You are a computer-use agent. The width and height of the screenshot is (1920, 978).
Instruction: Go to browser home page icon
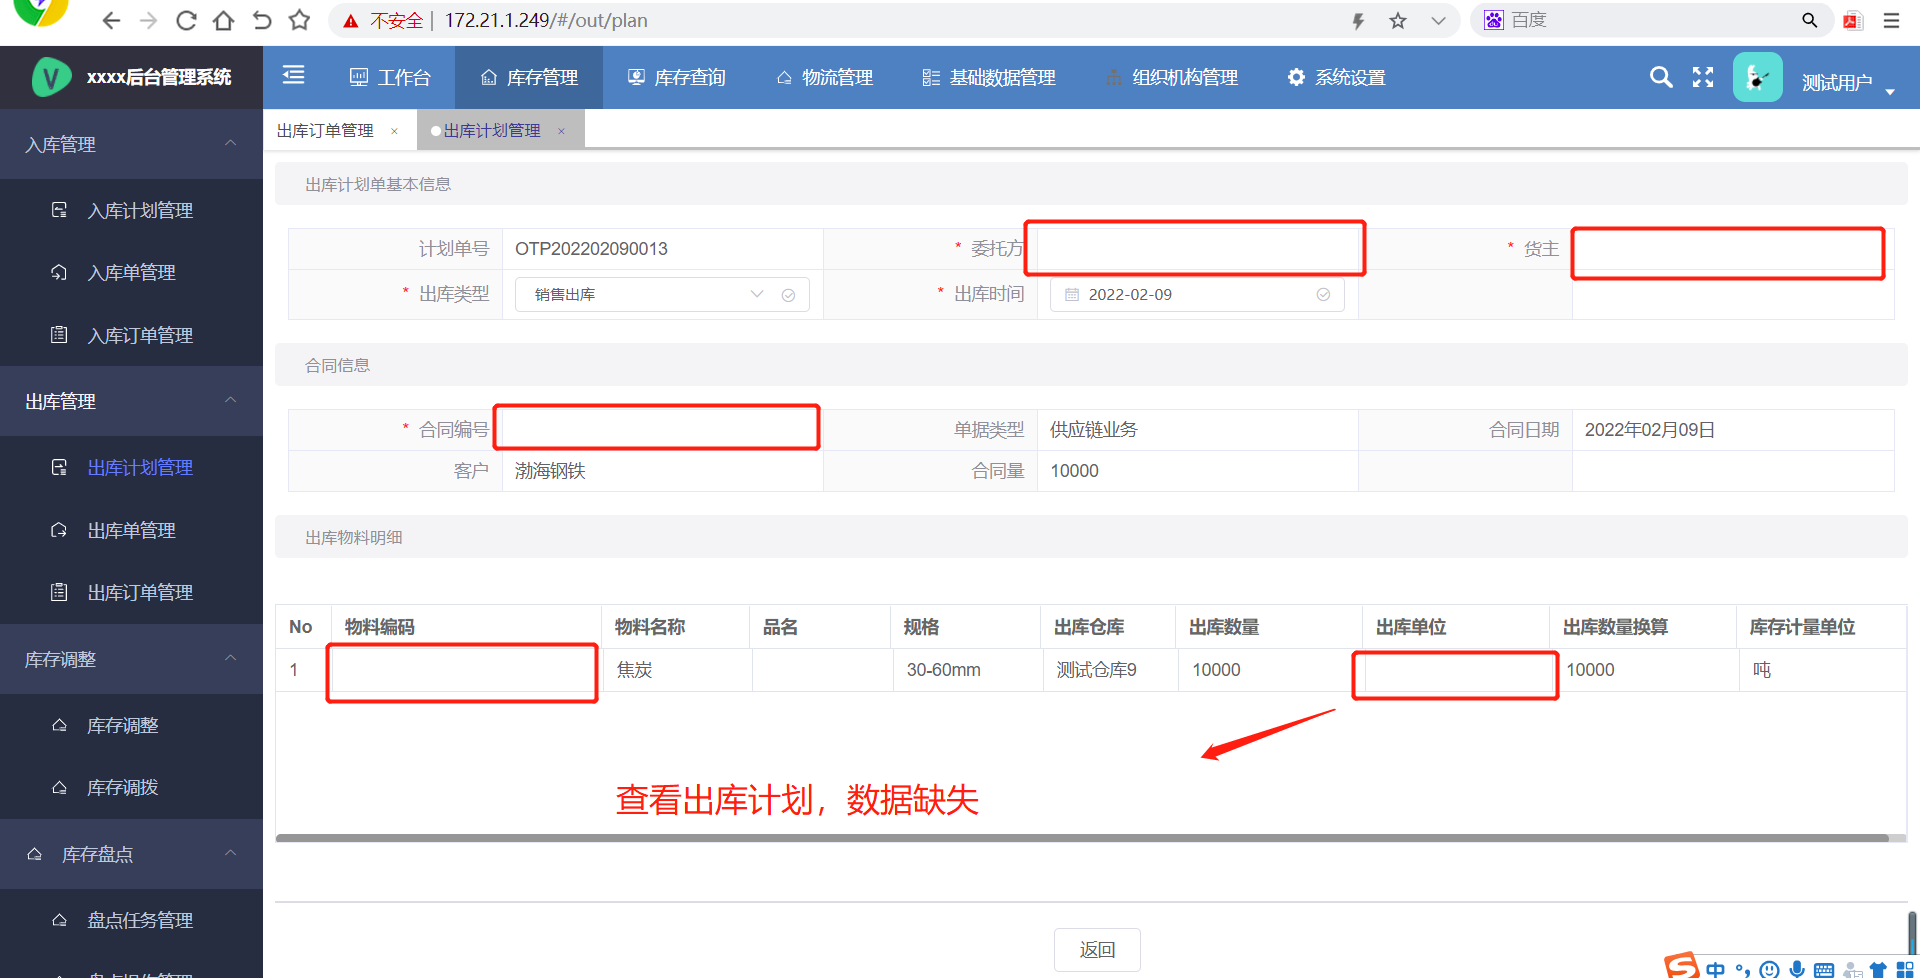(224, 20)
